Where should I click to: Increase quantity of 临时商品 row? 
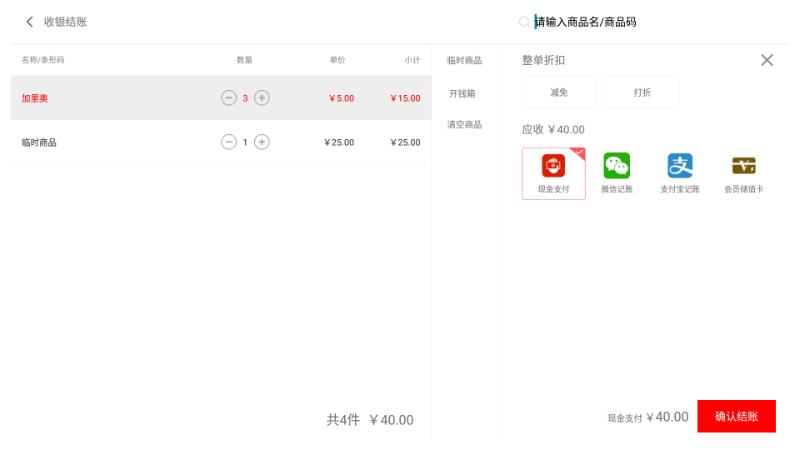(262, 142)
